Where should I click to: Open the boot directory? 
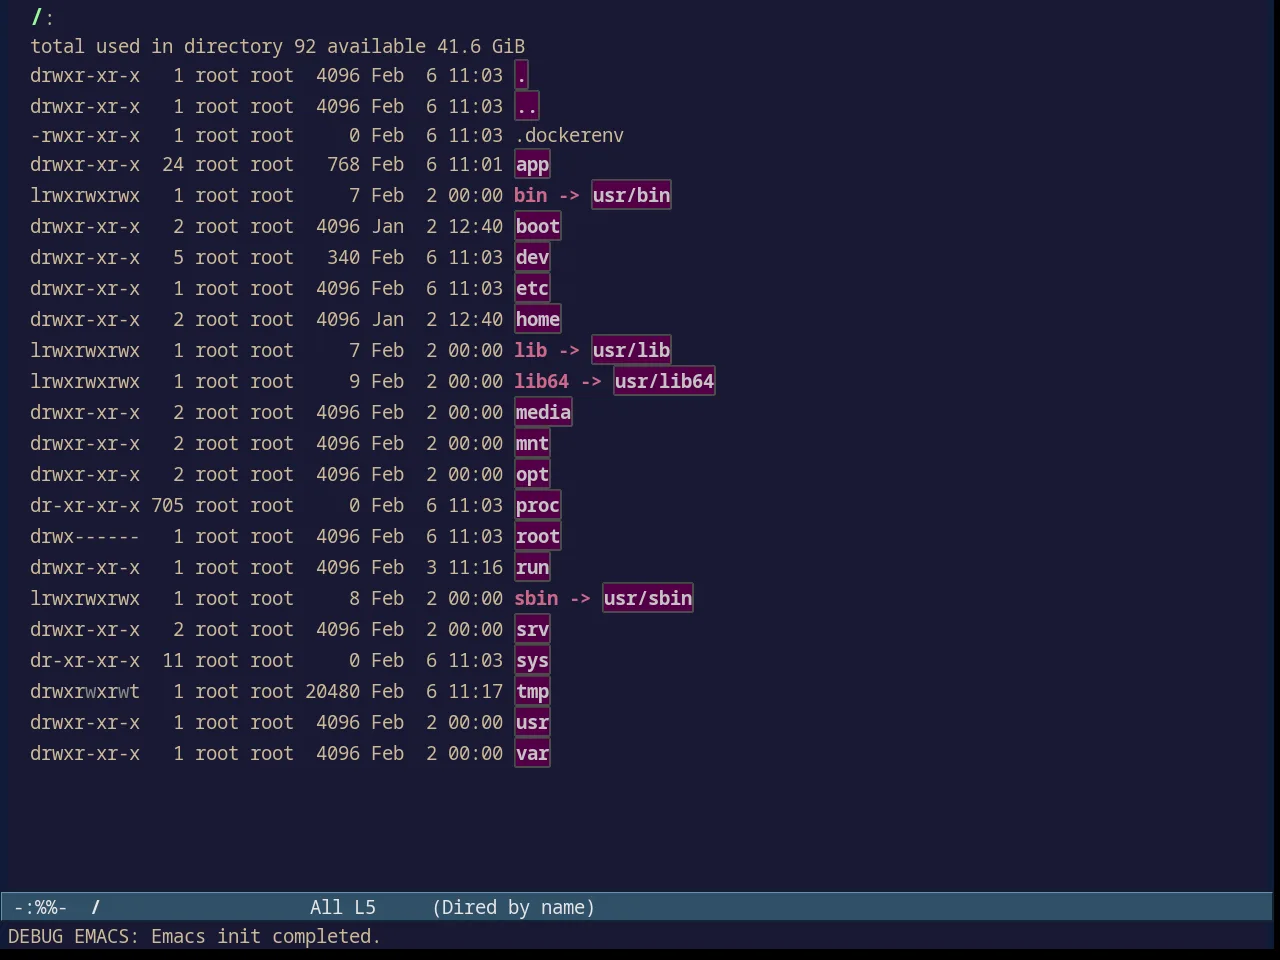(538, 226)
